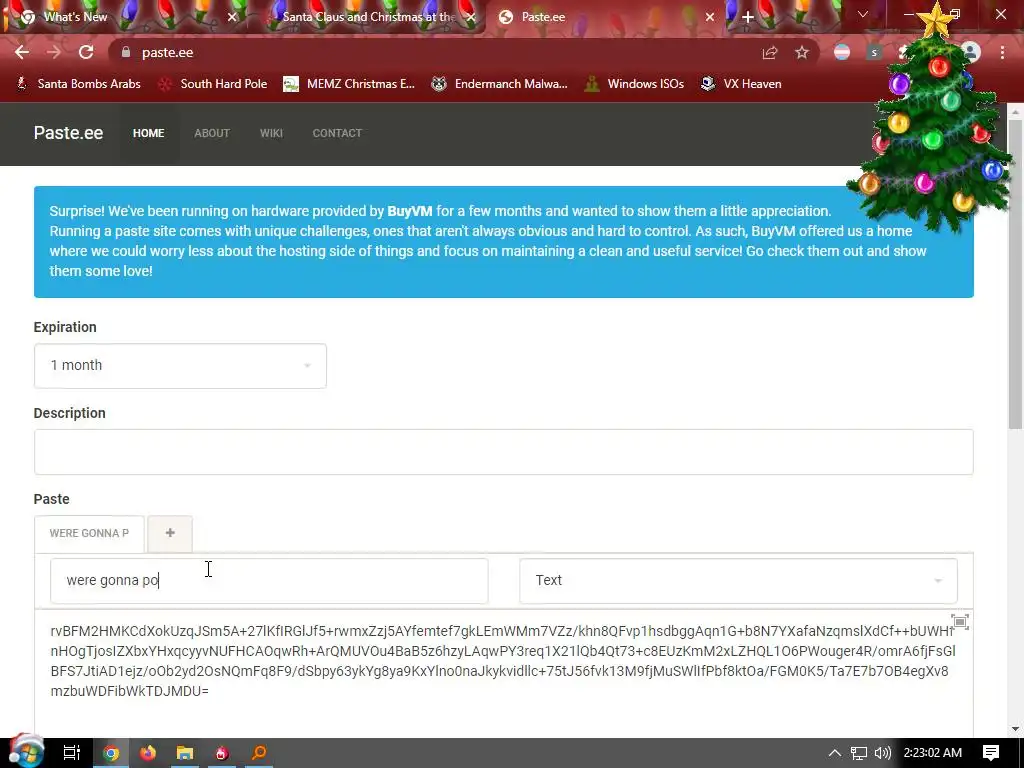Image resolution: width=1024 pixels, height=768 pixels.
Task: Open the Windows Start button
Action: pyautogui.click(x=25, y=751)
